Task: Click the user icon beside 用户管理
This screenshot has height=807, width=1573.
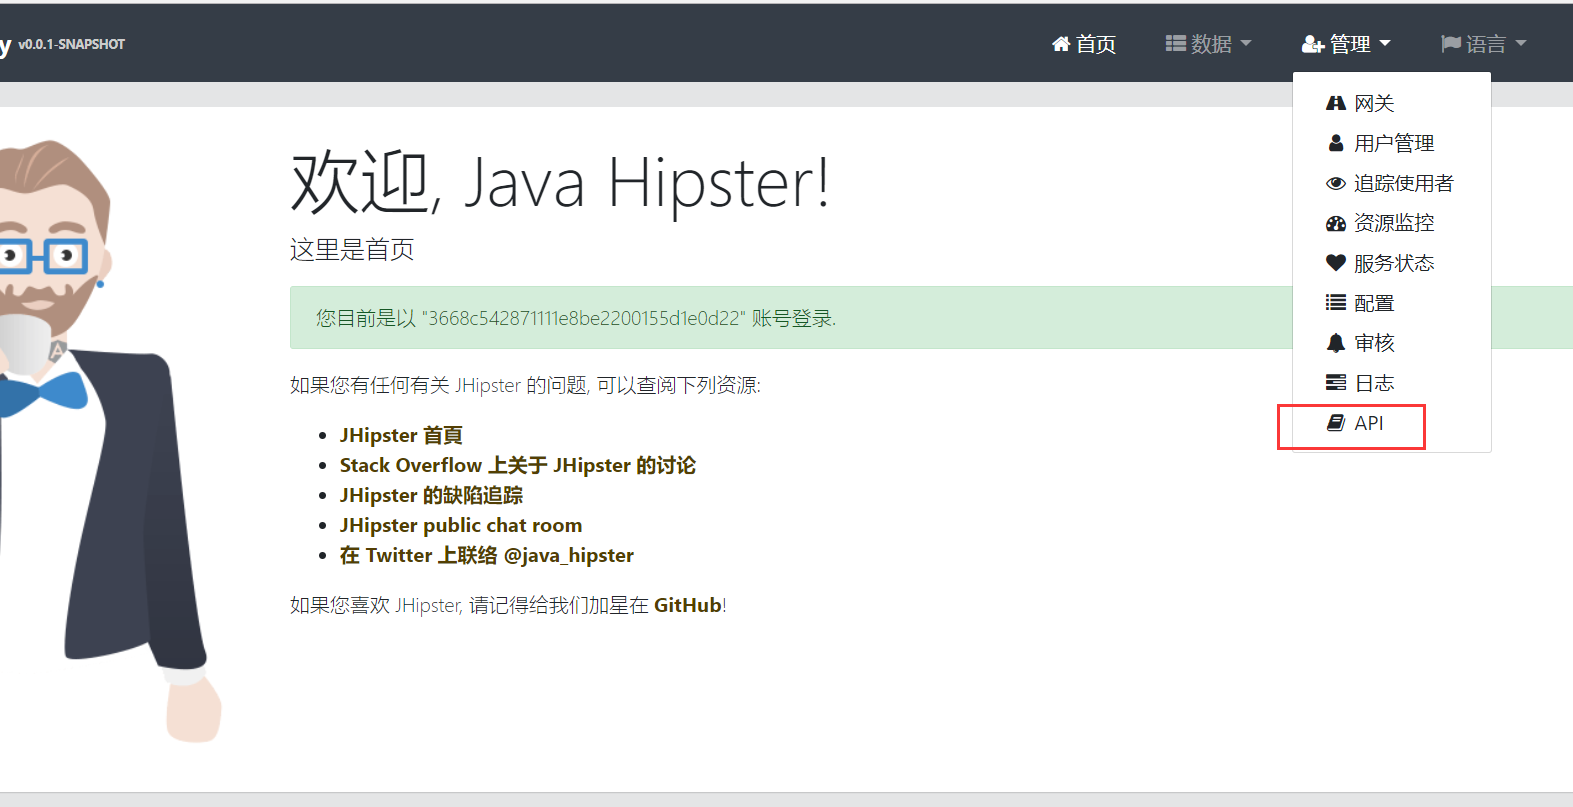Action: pos(1335,143)
